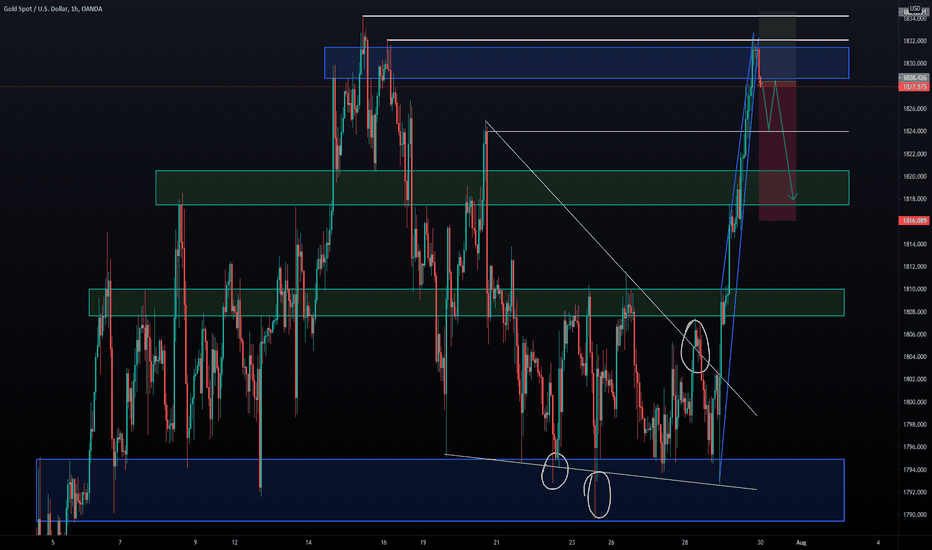Click the 12 date label on time axis
Screen dimensions: 932x550
[x=235, y=542]
